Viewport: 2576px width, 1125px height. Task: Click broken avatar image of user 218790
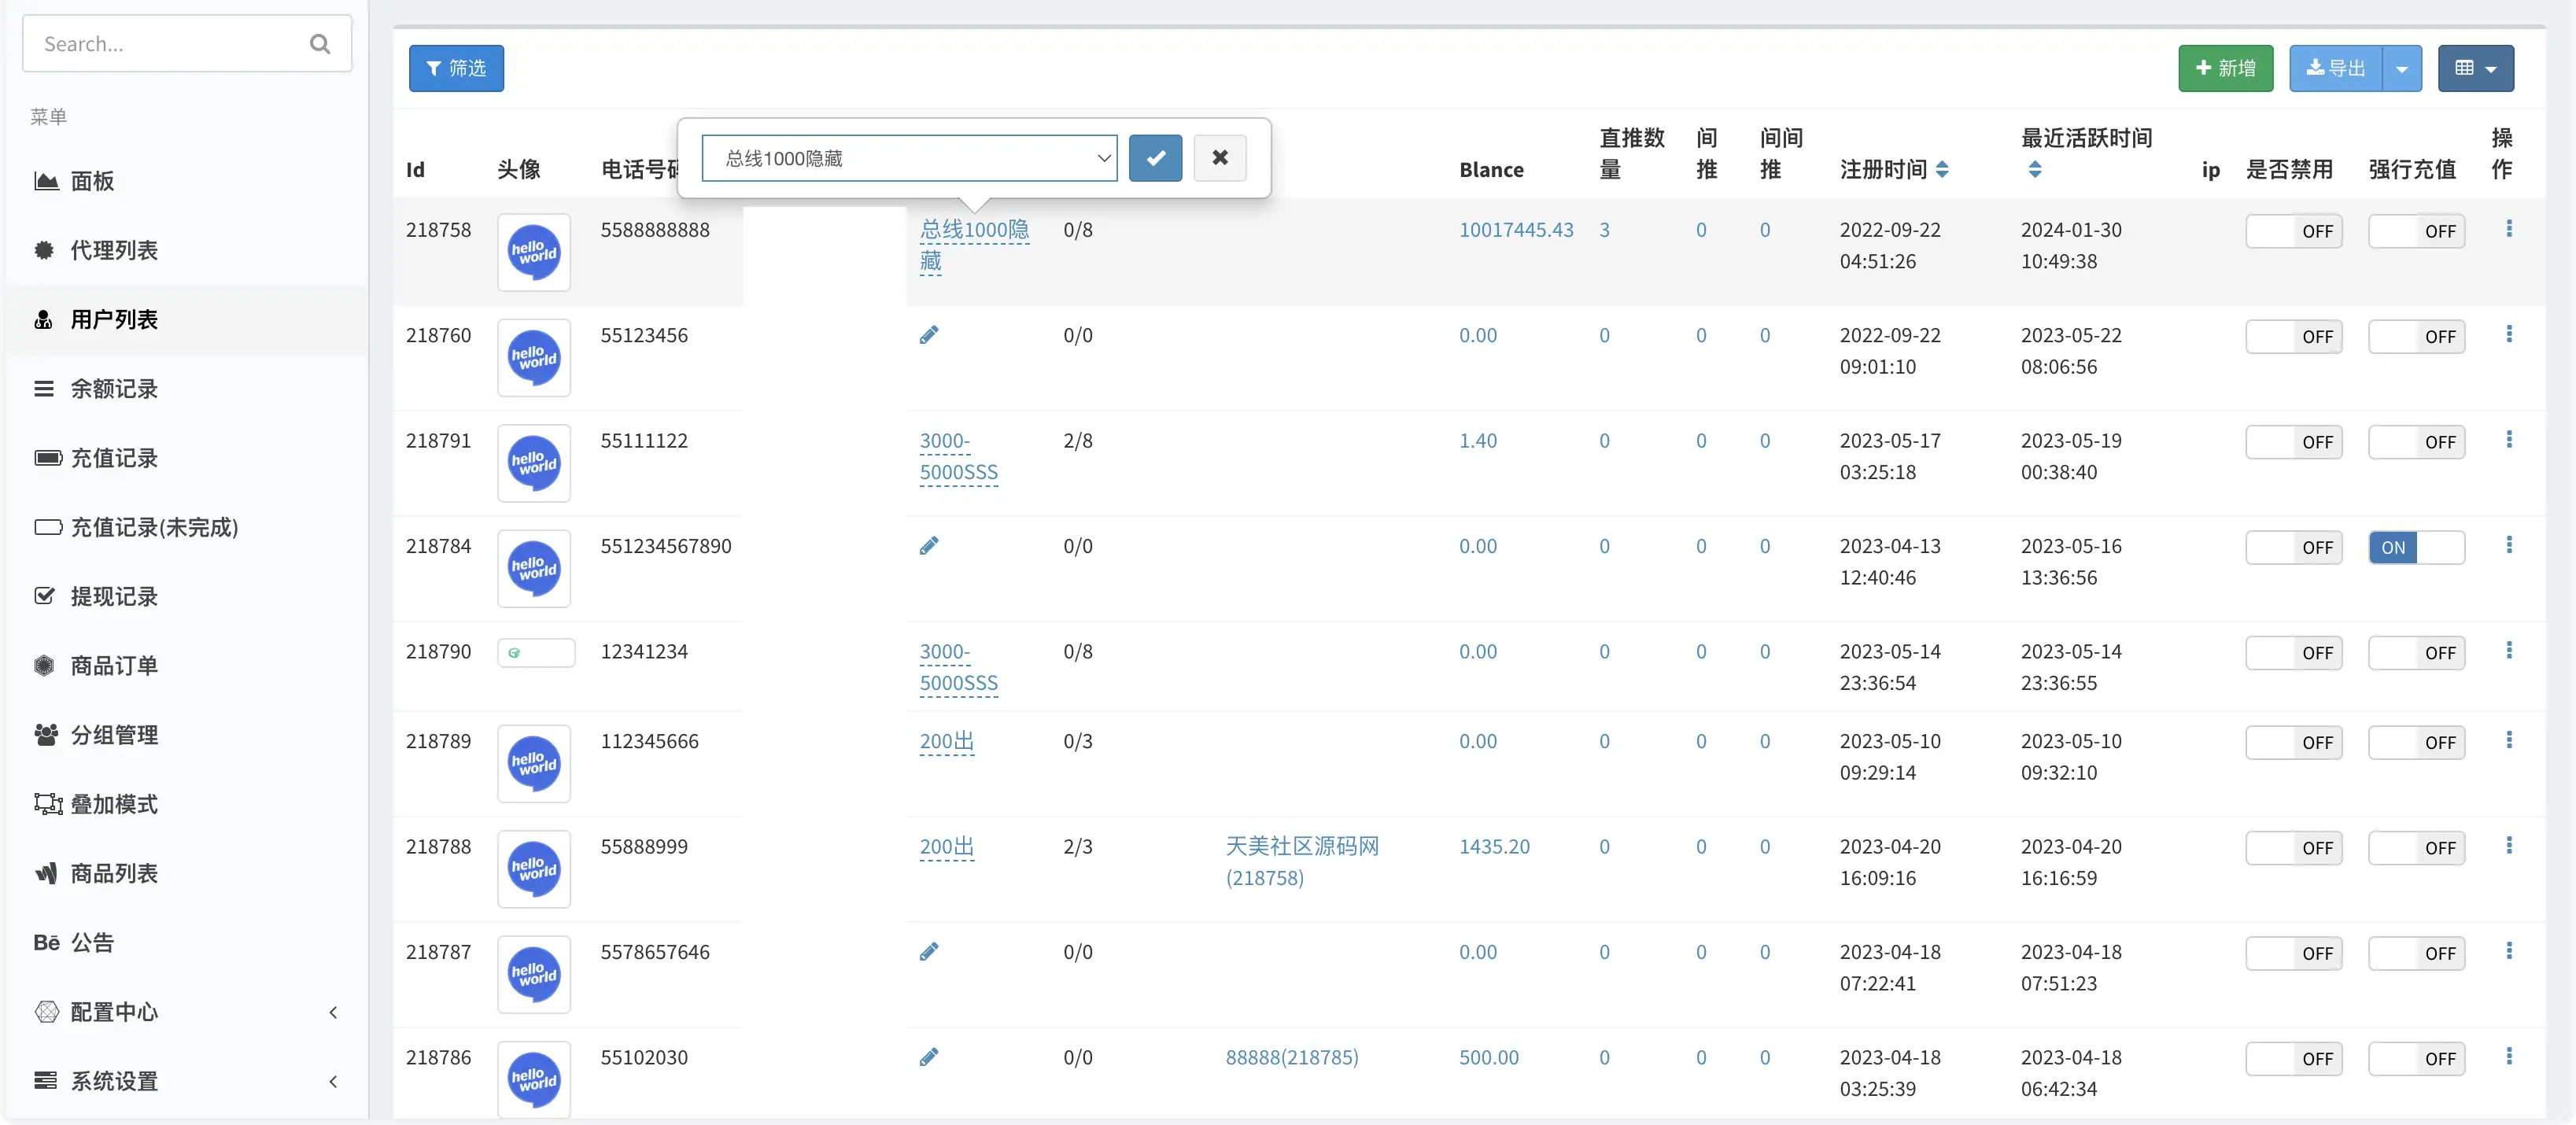coord(536,653)
